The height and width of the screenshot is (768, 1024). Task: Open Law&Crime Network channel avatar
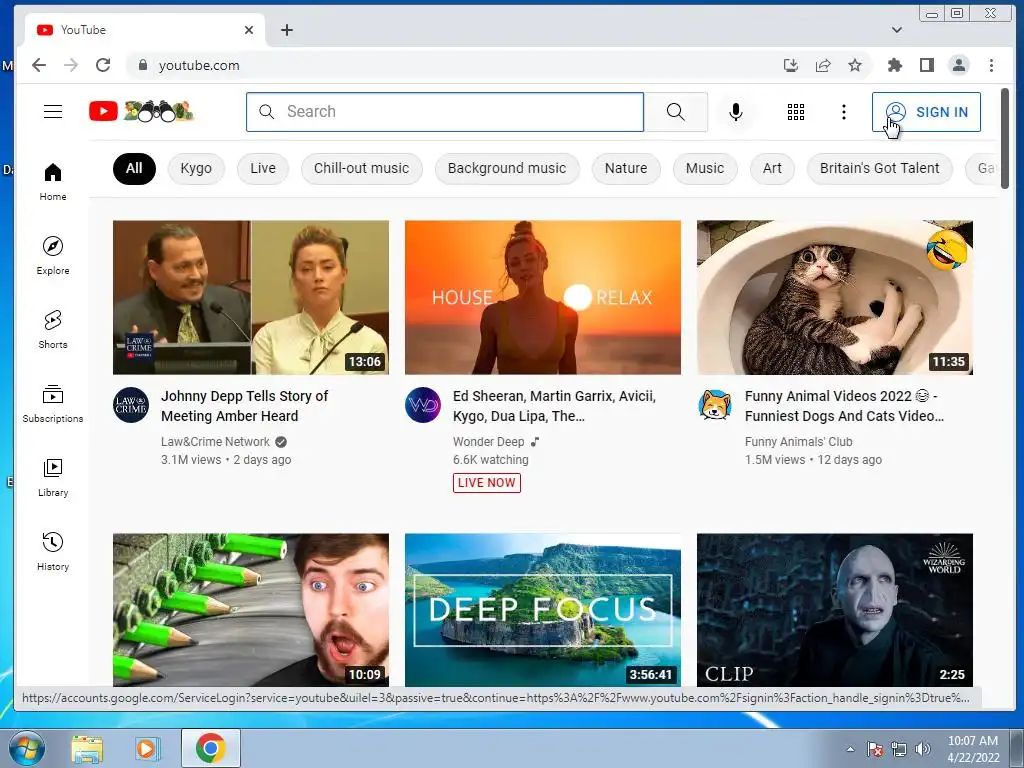point(131,405)
